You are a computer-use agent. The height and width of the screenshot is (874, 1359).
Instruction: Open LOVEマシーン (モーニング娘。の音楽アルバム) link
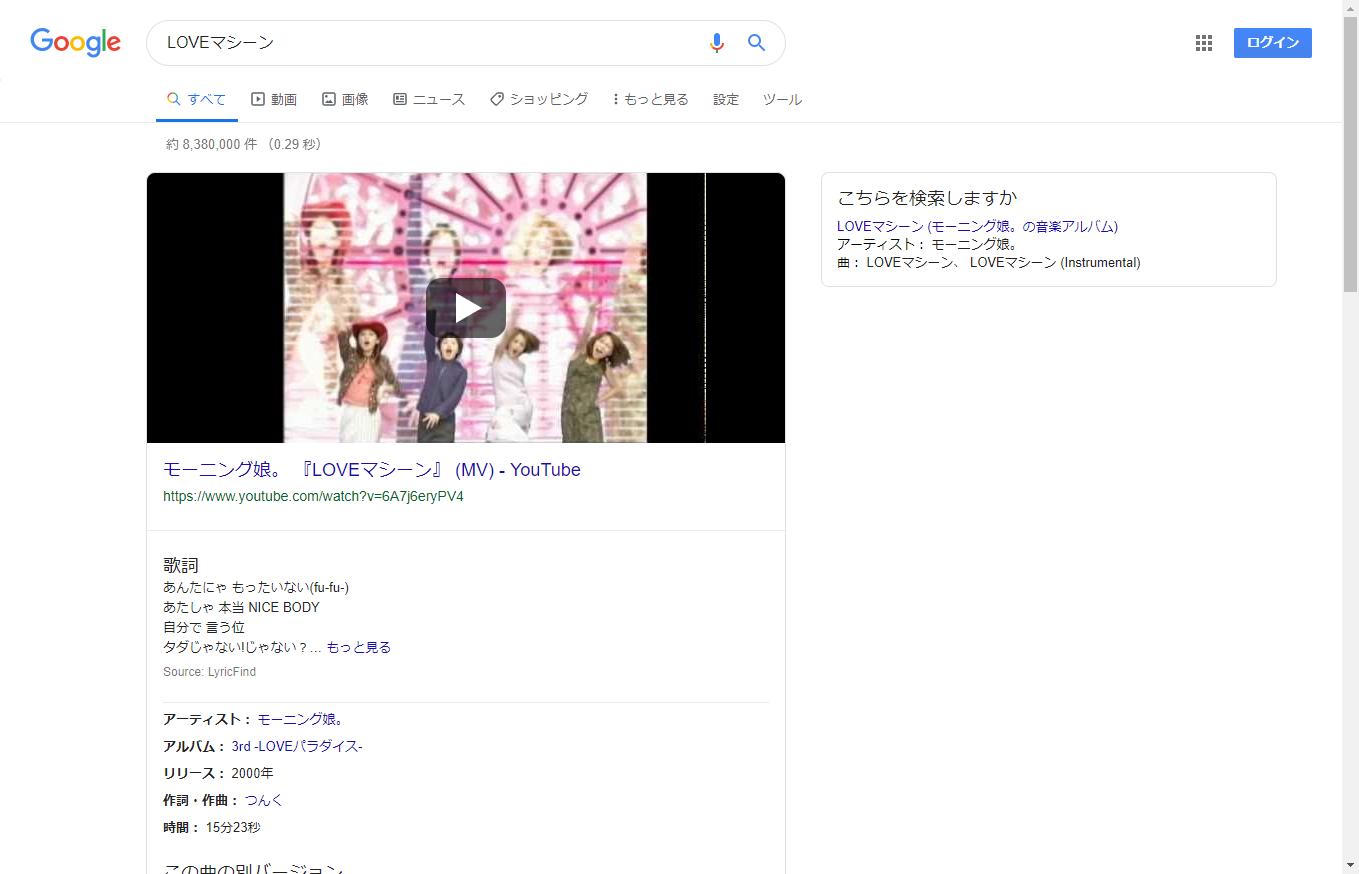(x=977, y=226)
